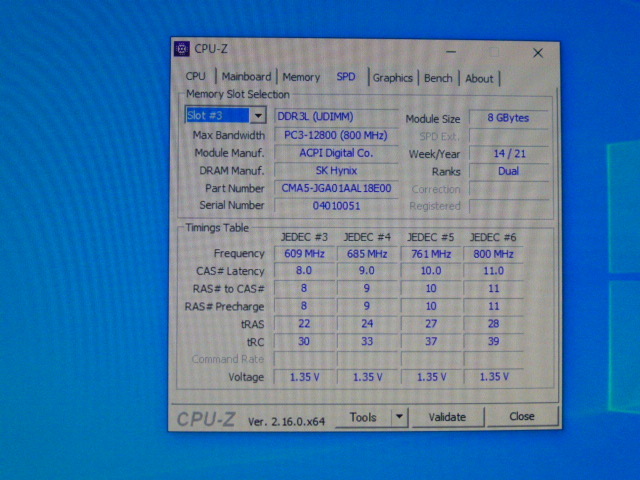Click the Week/Year value 14 / 21
This screenshot has width=640, height=480.
point(509,154)
